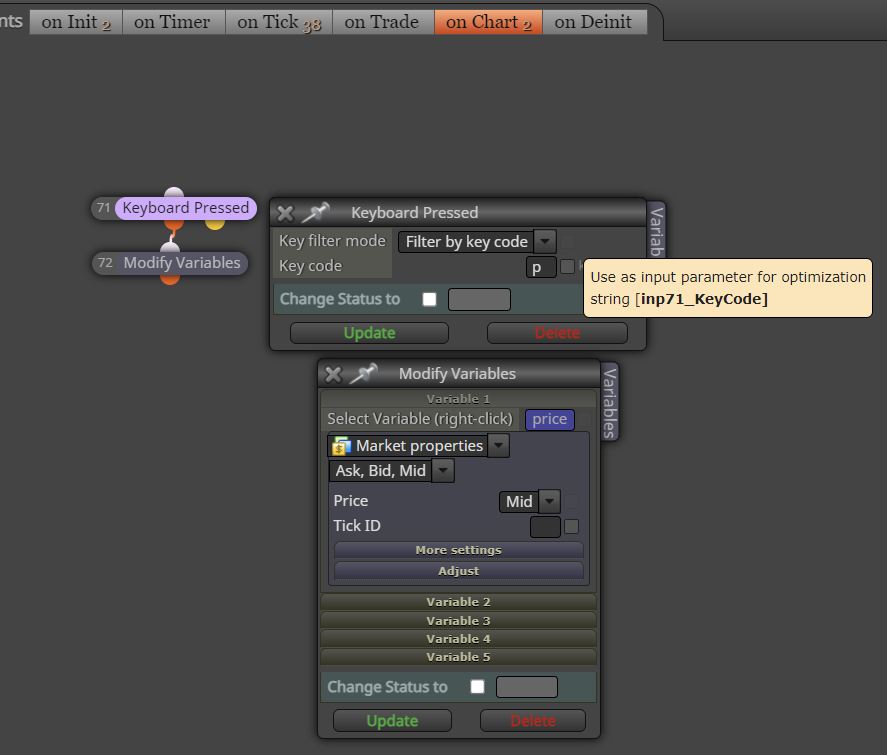Expand the Variable 5 section
This screenshot has width=887, height=755.
(458, 657)
